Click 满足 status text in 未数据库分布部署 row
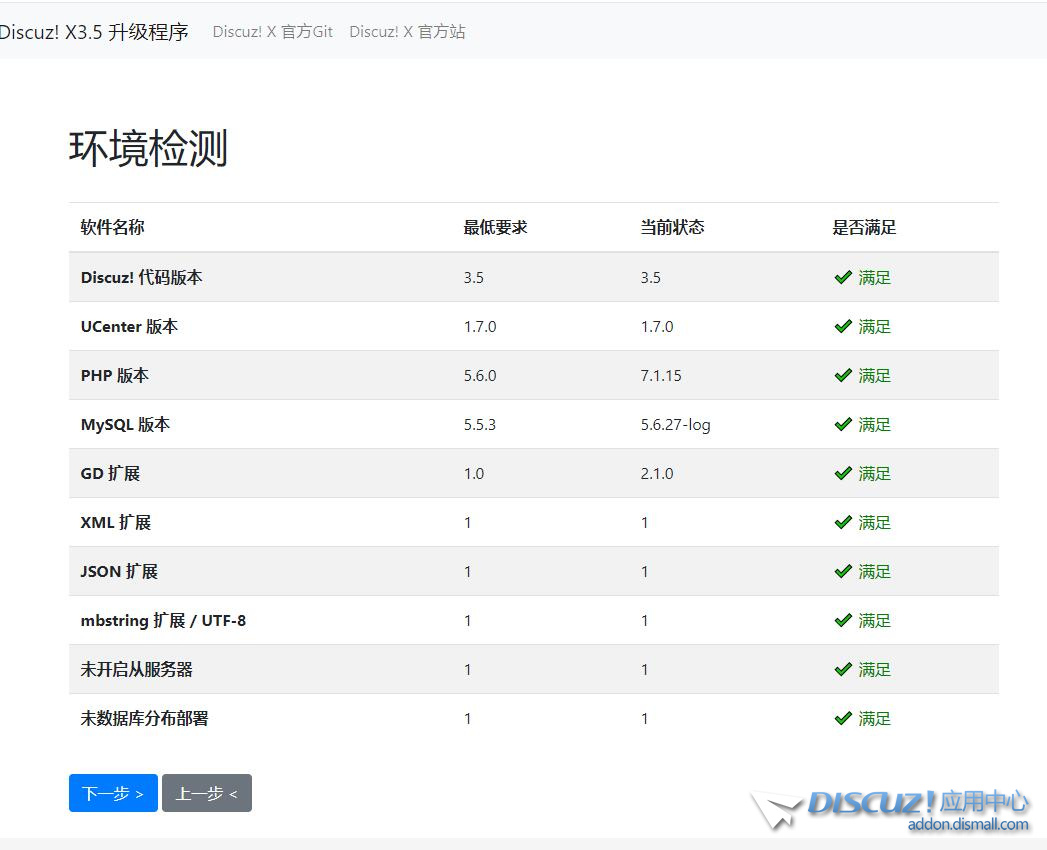Viewport: 1047px width, 850px height. [x=875, y=718]
